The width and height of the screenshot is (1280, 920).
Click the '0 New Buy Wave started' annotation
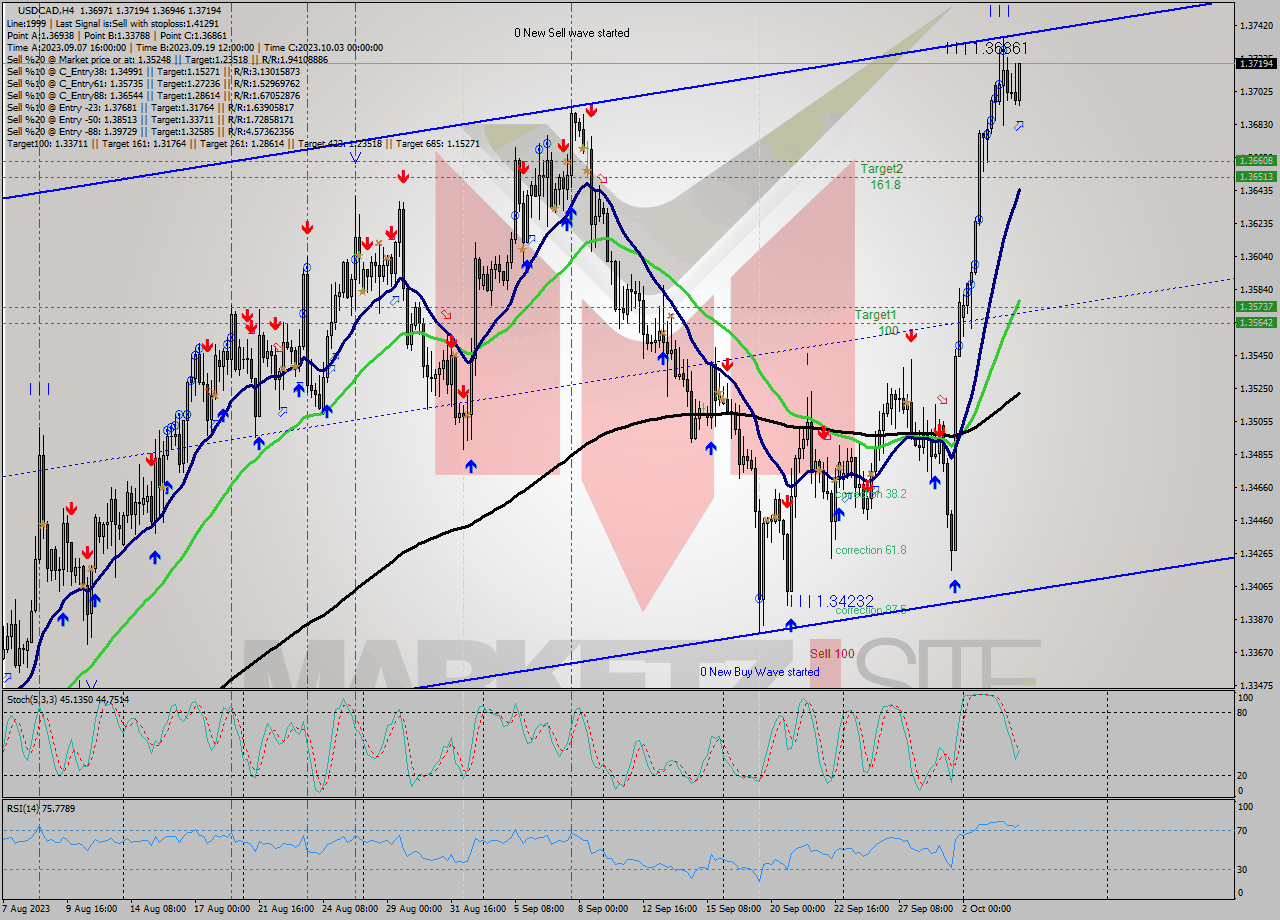(x=758, y=672)
